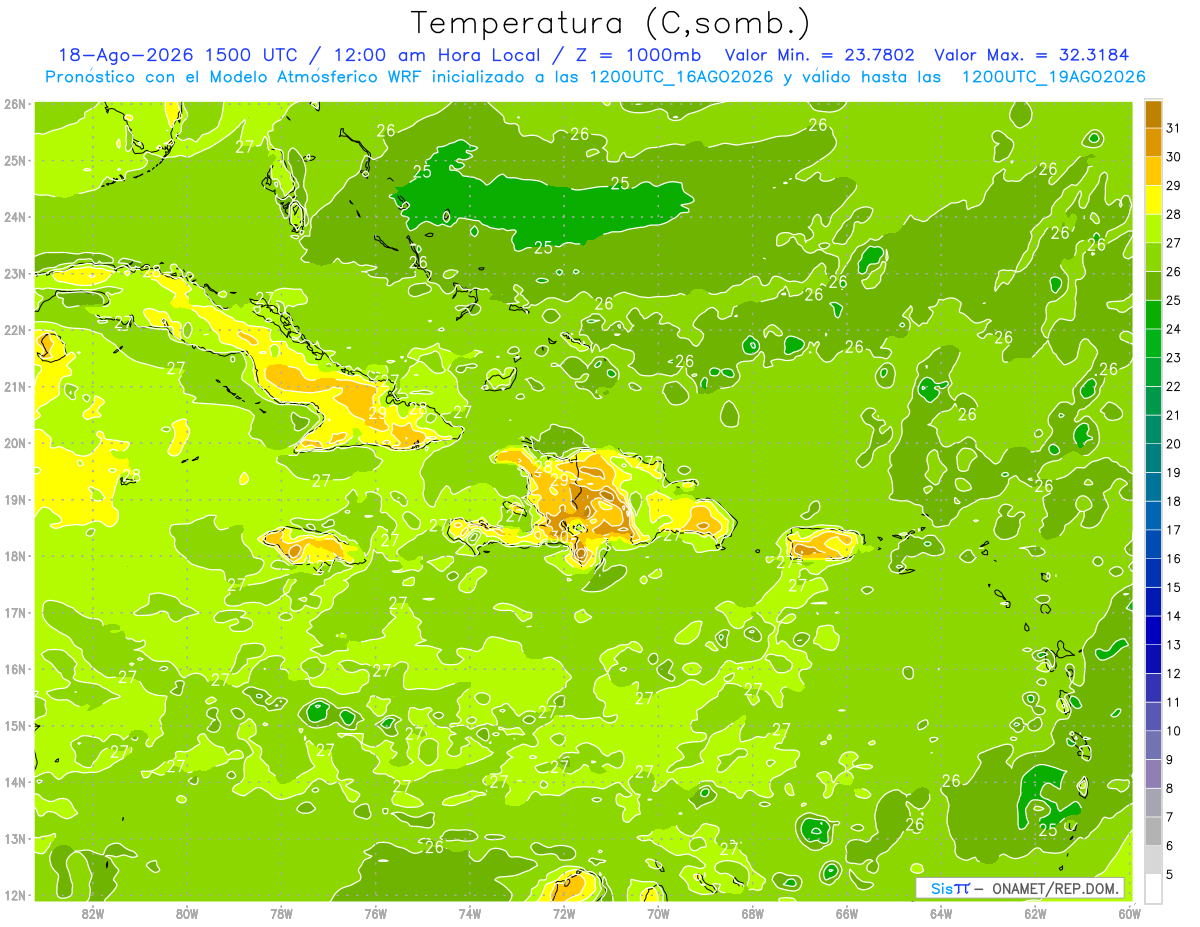Click the 23N latitude axis label

14,273
